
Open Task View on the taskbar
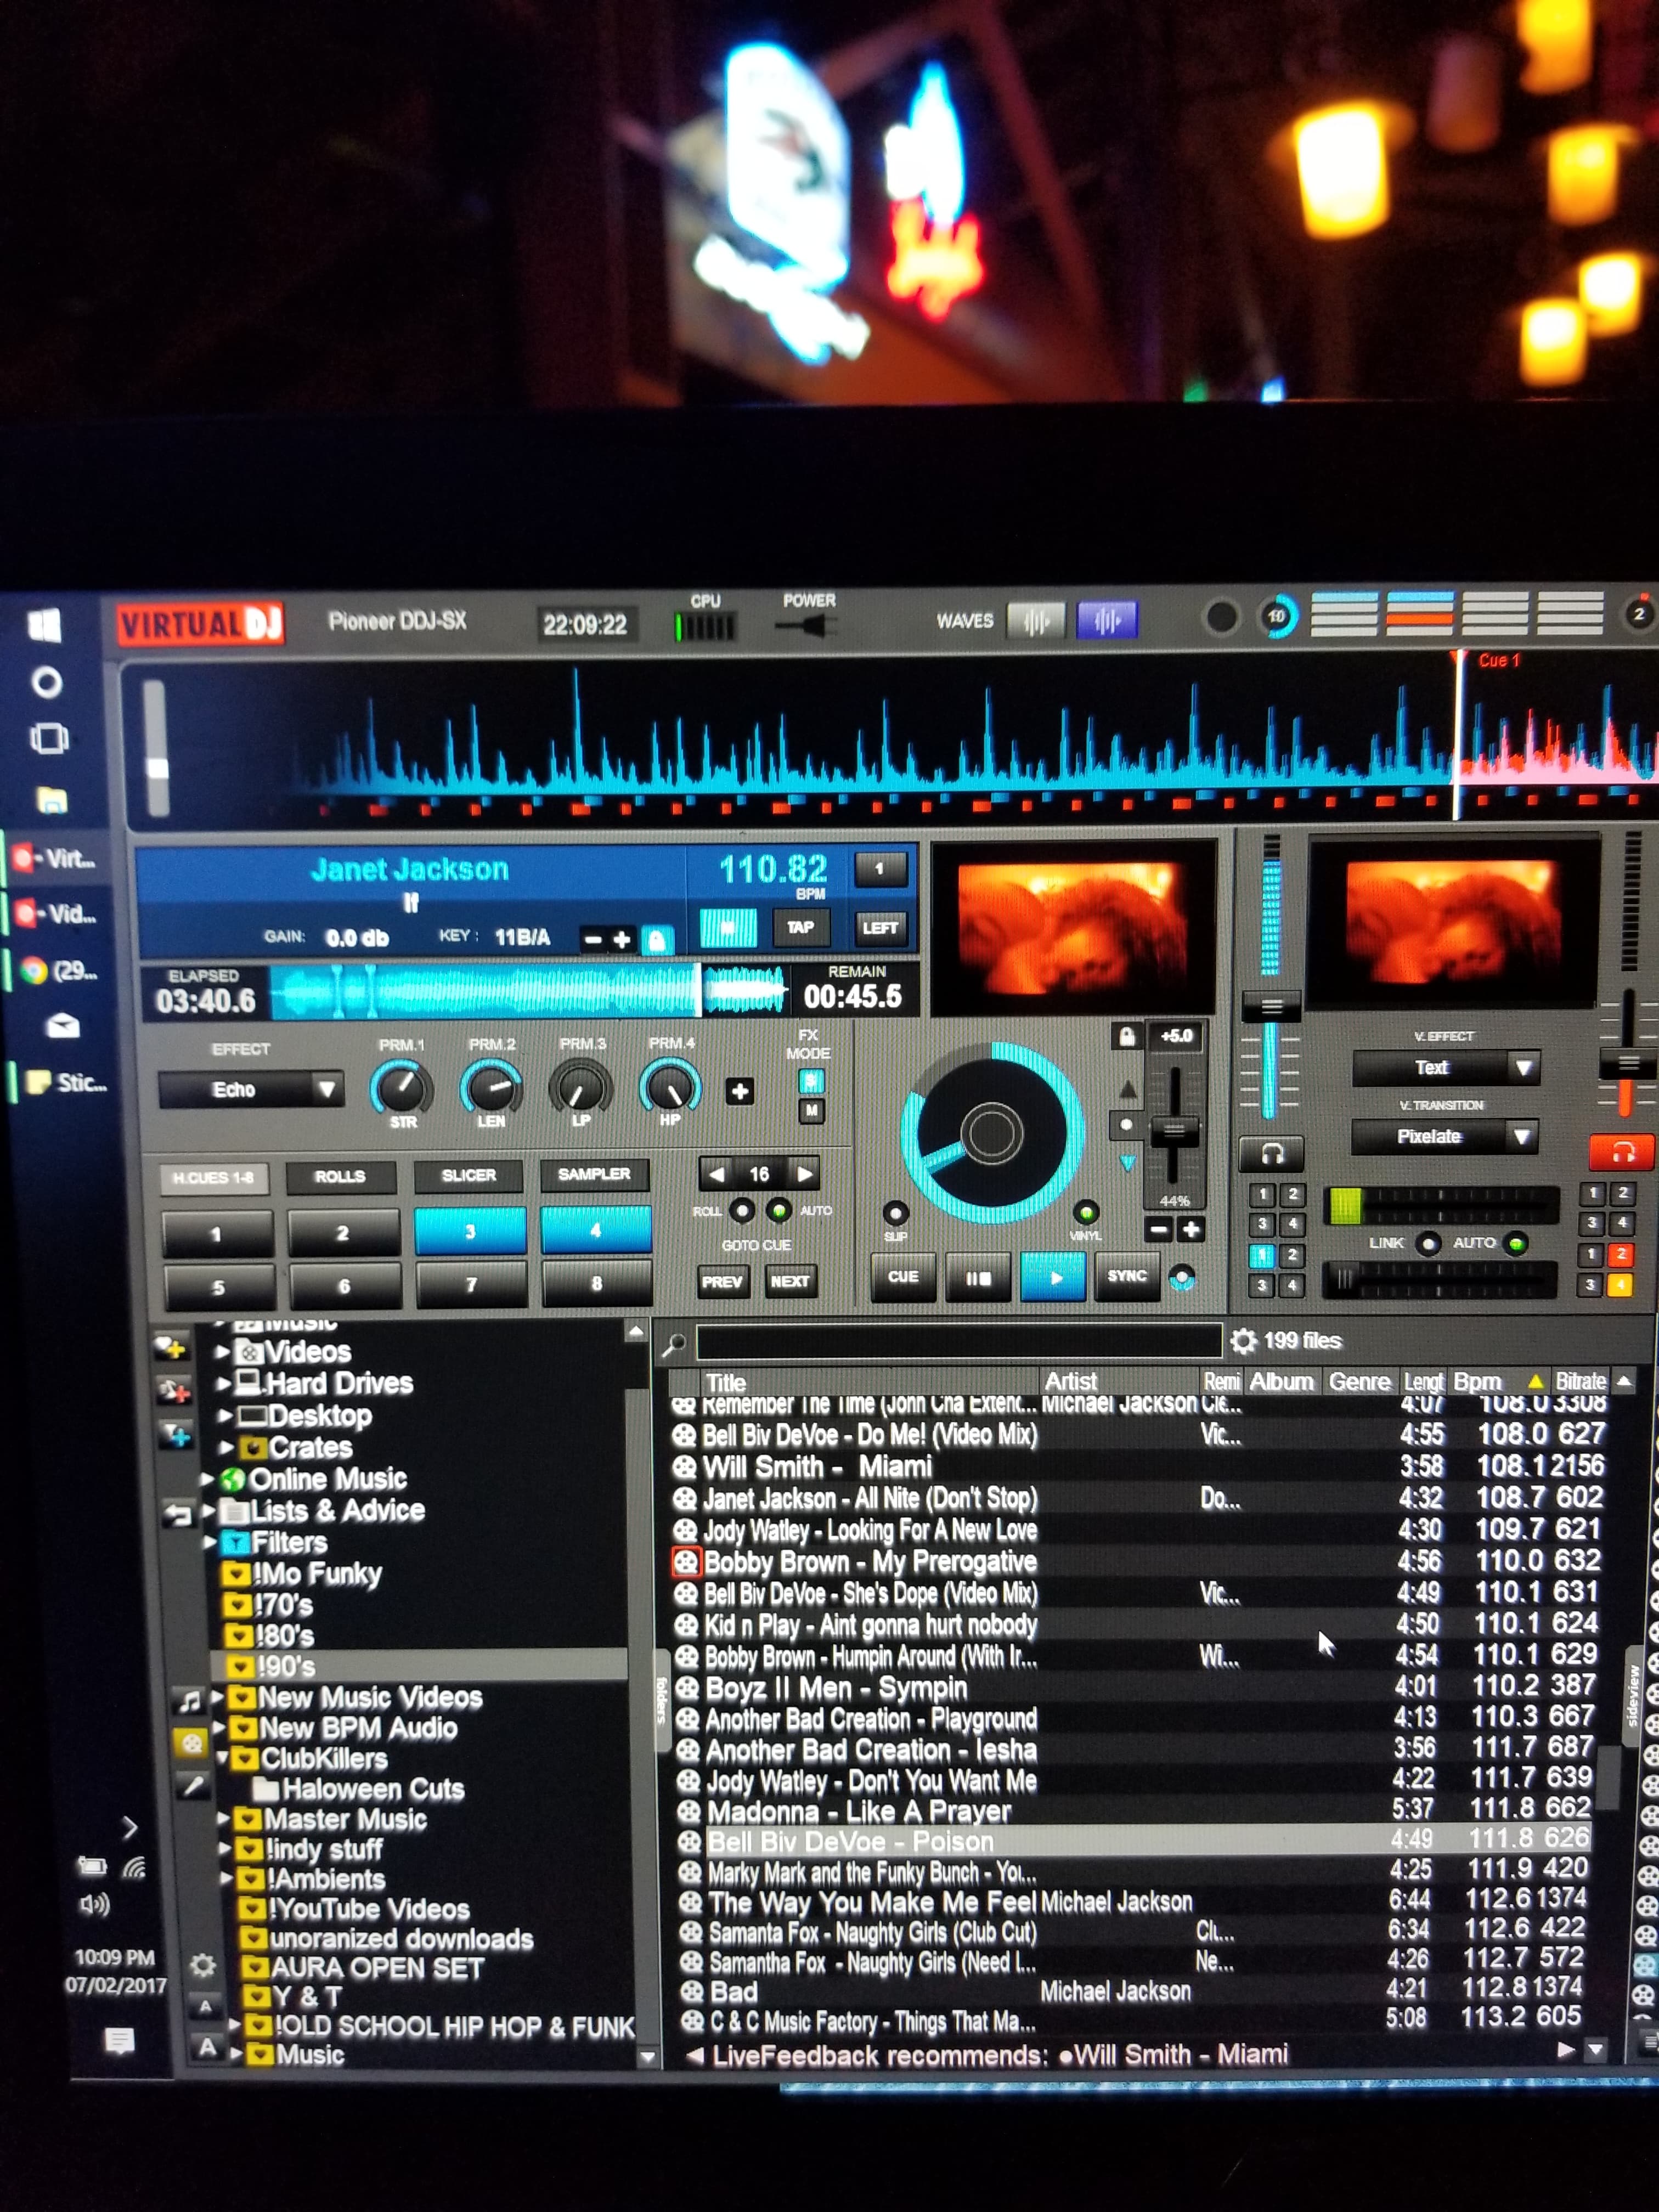coord(48,739)
